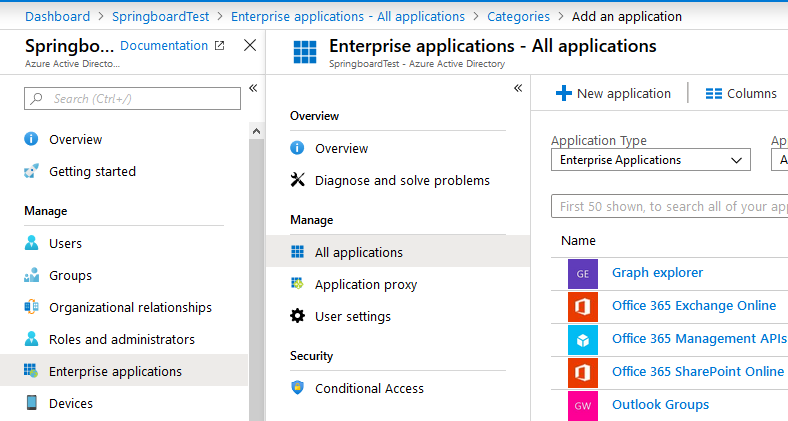This screenshot has height=421, width=788.
Task: Click the Office 365 Exchange Online logo
Action: point(583,306)
